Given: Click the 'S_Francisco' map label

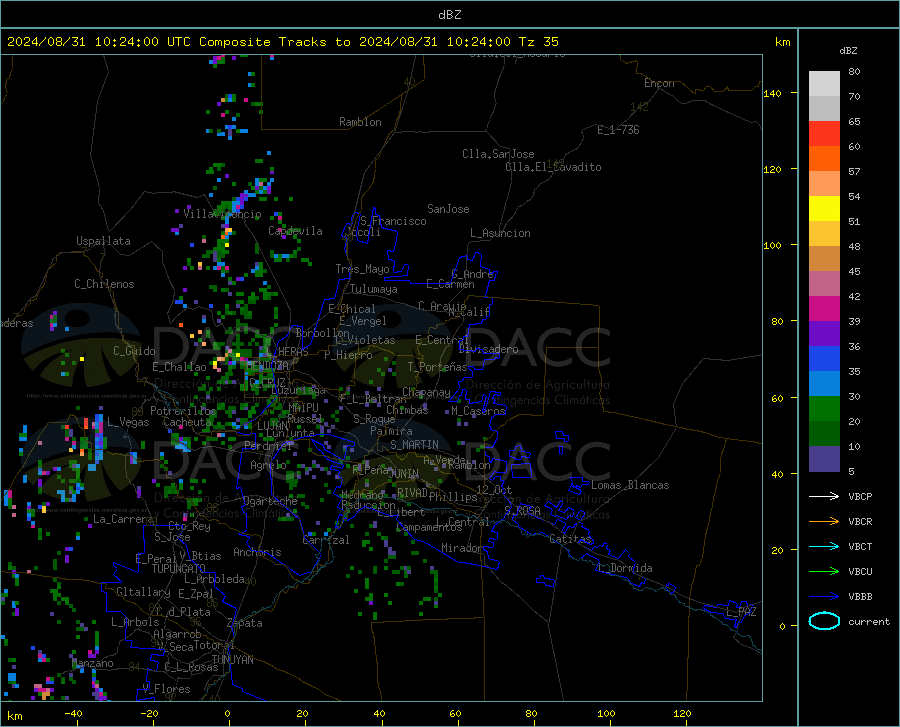Looking at the screenshot, I should pyautogui.click(x=393, y=221).
